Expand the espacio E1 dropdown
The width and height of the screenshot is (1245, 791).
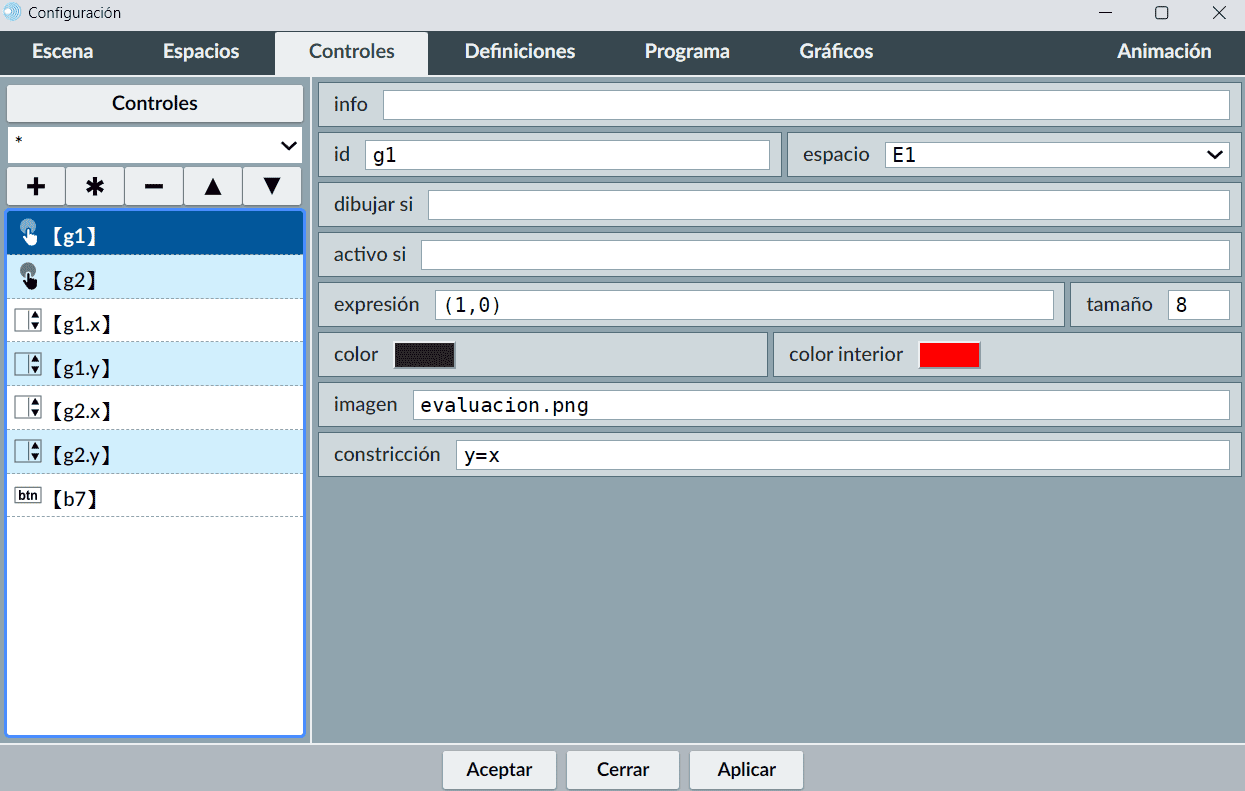pyautogui.click(x=1057, y=155)
